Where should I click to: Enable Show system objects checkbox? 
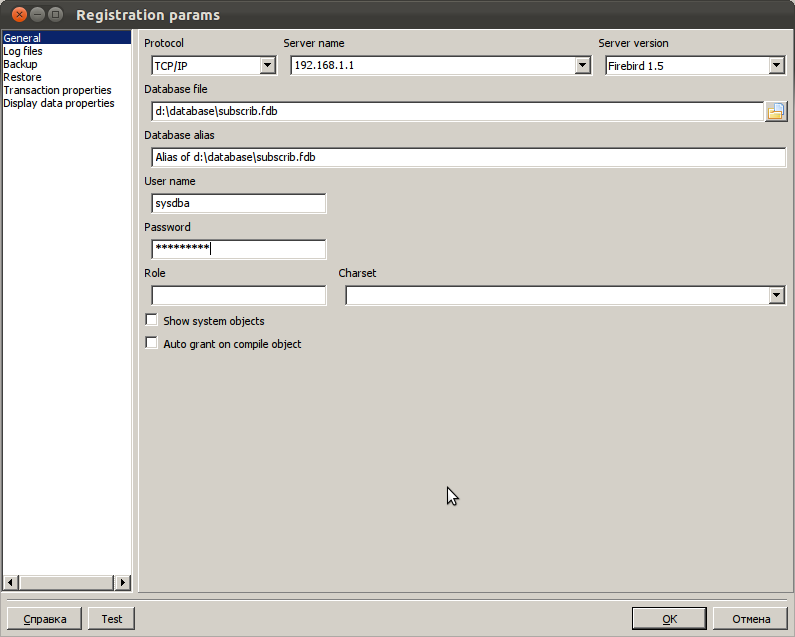coord(152,320)
